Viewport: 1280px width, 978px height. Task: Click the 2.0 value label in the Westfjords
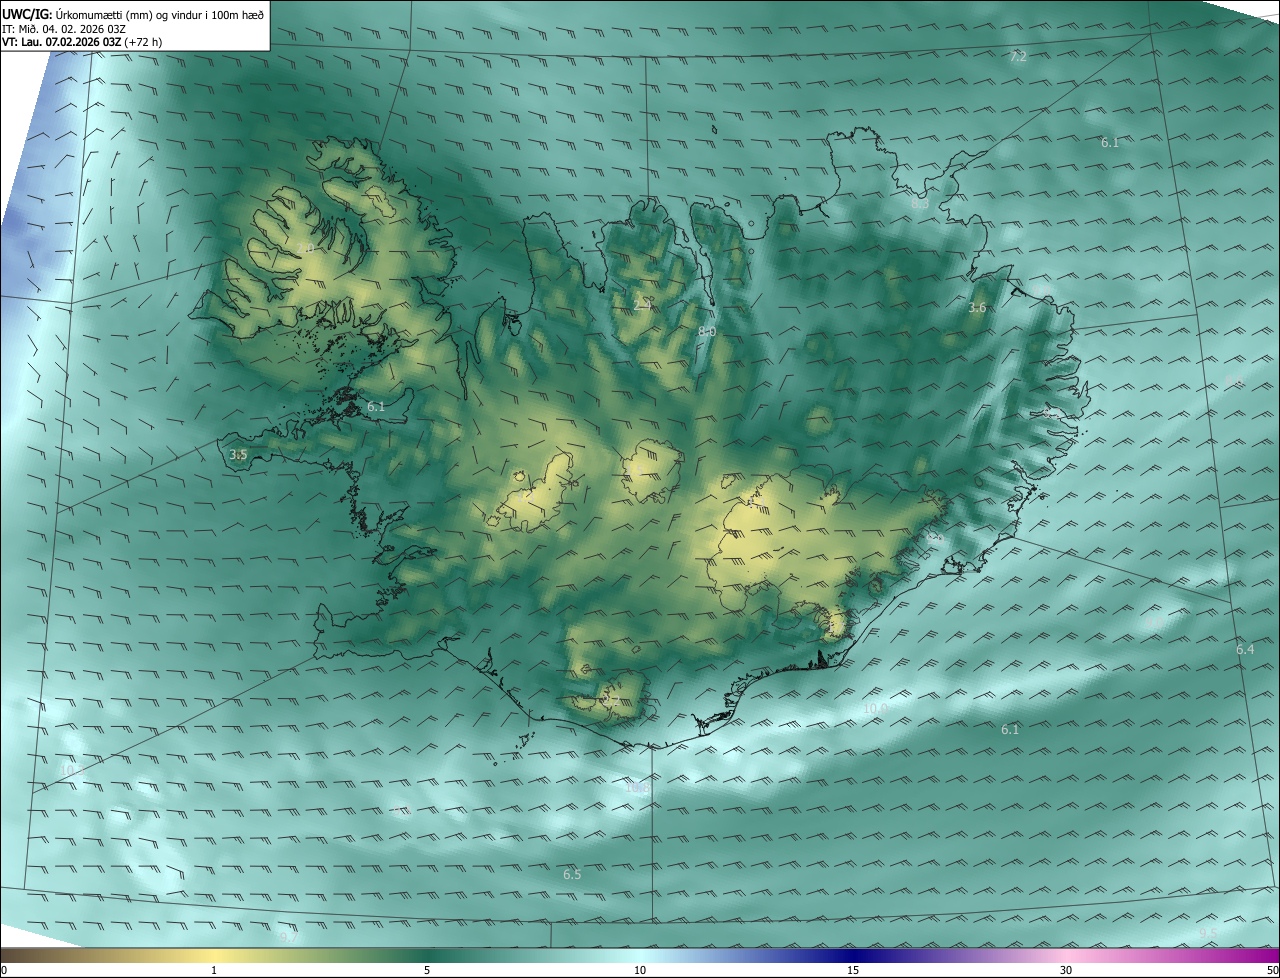(306, 248)
